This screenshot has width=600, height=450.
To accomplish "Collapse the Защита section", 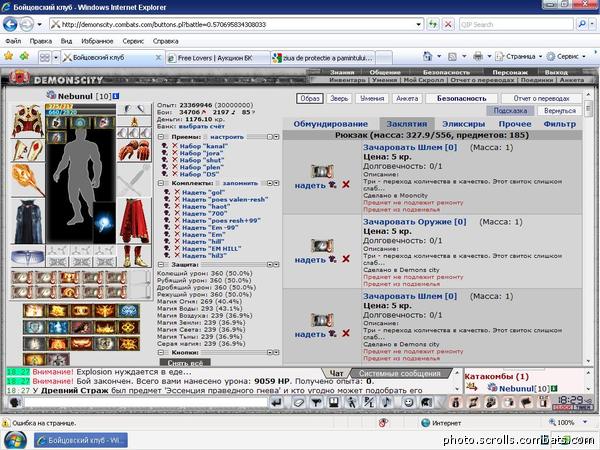I will 161,264.
